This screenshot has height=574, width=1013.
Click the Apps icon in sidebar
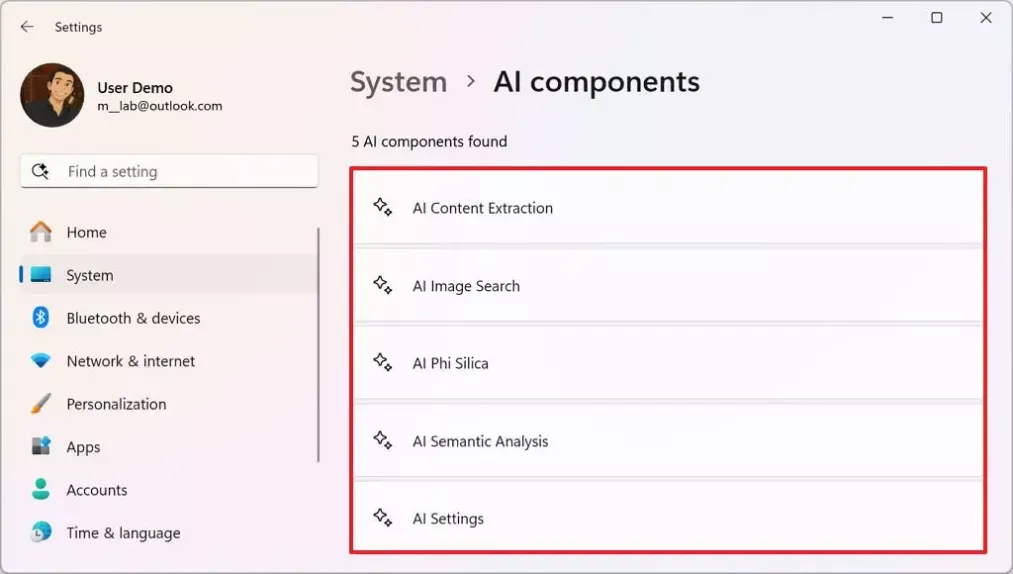tap(41, 446)
